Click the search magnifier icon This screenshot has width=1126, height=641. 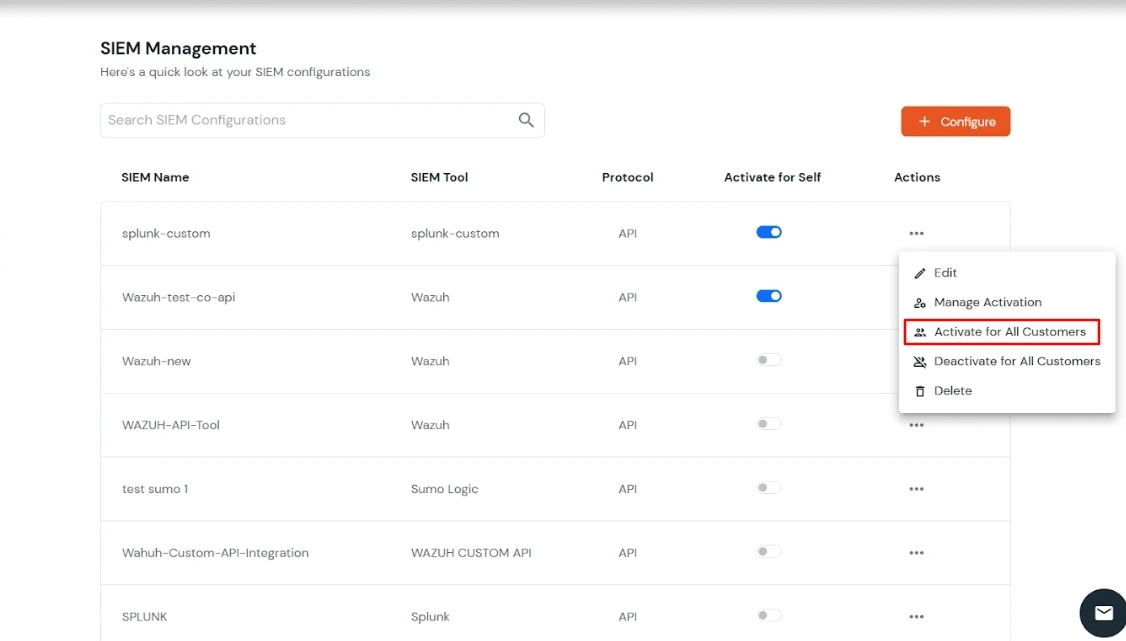526,119
